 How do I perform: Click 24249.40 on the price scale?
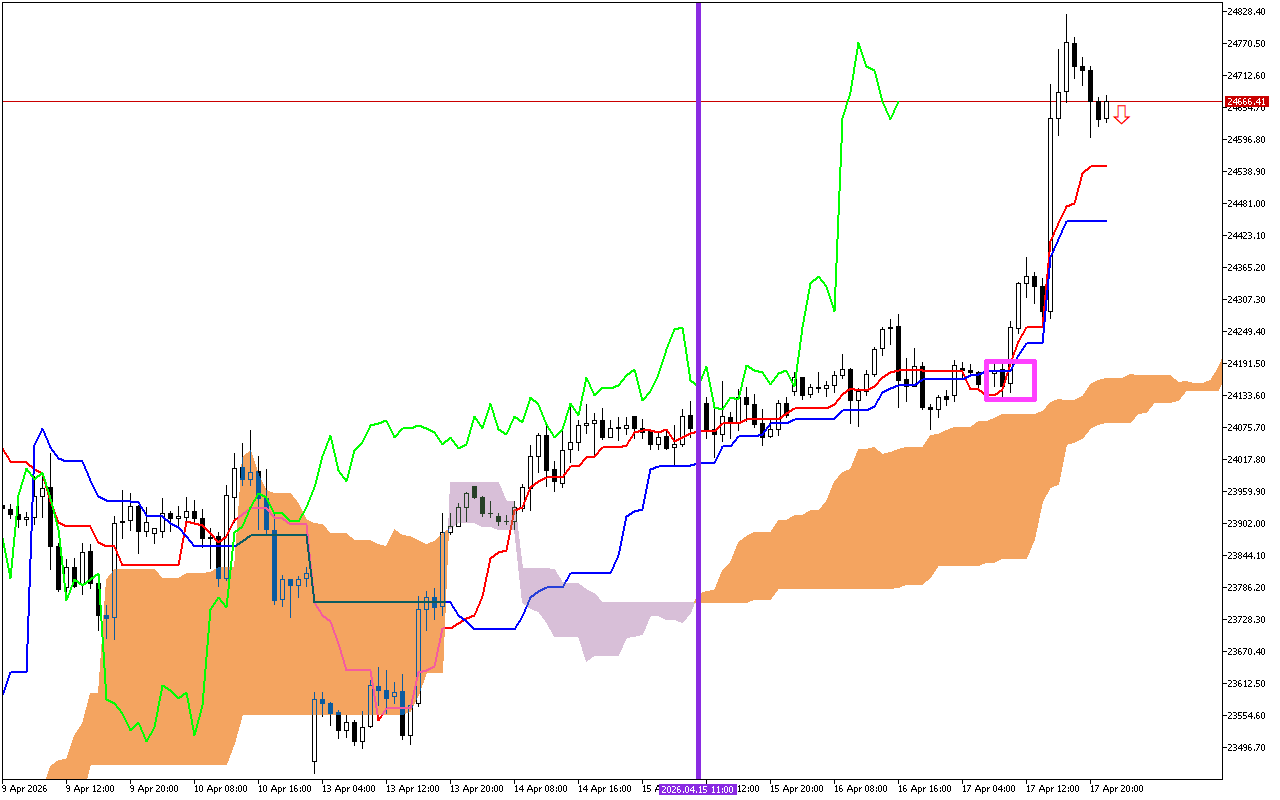pyautogui.click(x=1247, y=332)
